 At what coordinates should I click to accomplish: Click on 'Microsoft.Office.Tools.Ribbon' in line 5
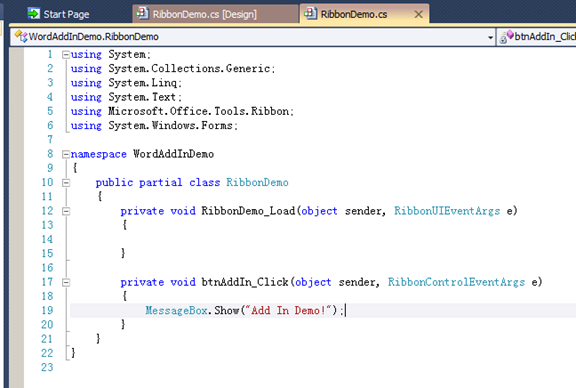coord(198,111)
